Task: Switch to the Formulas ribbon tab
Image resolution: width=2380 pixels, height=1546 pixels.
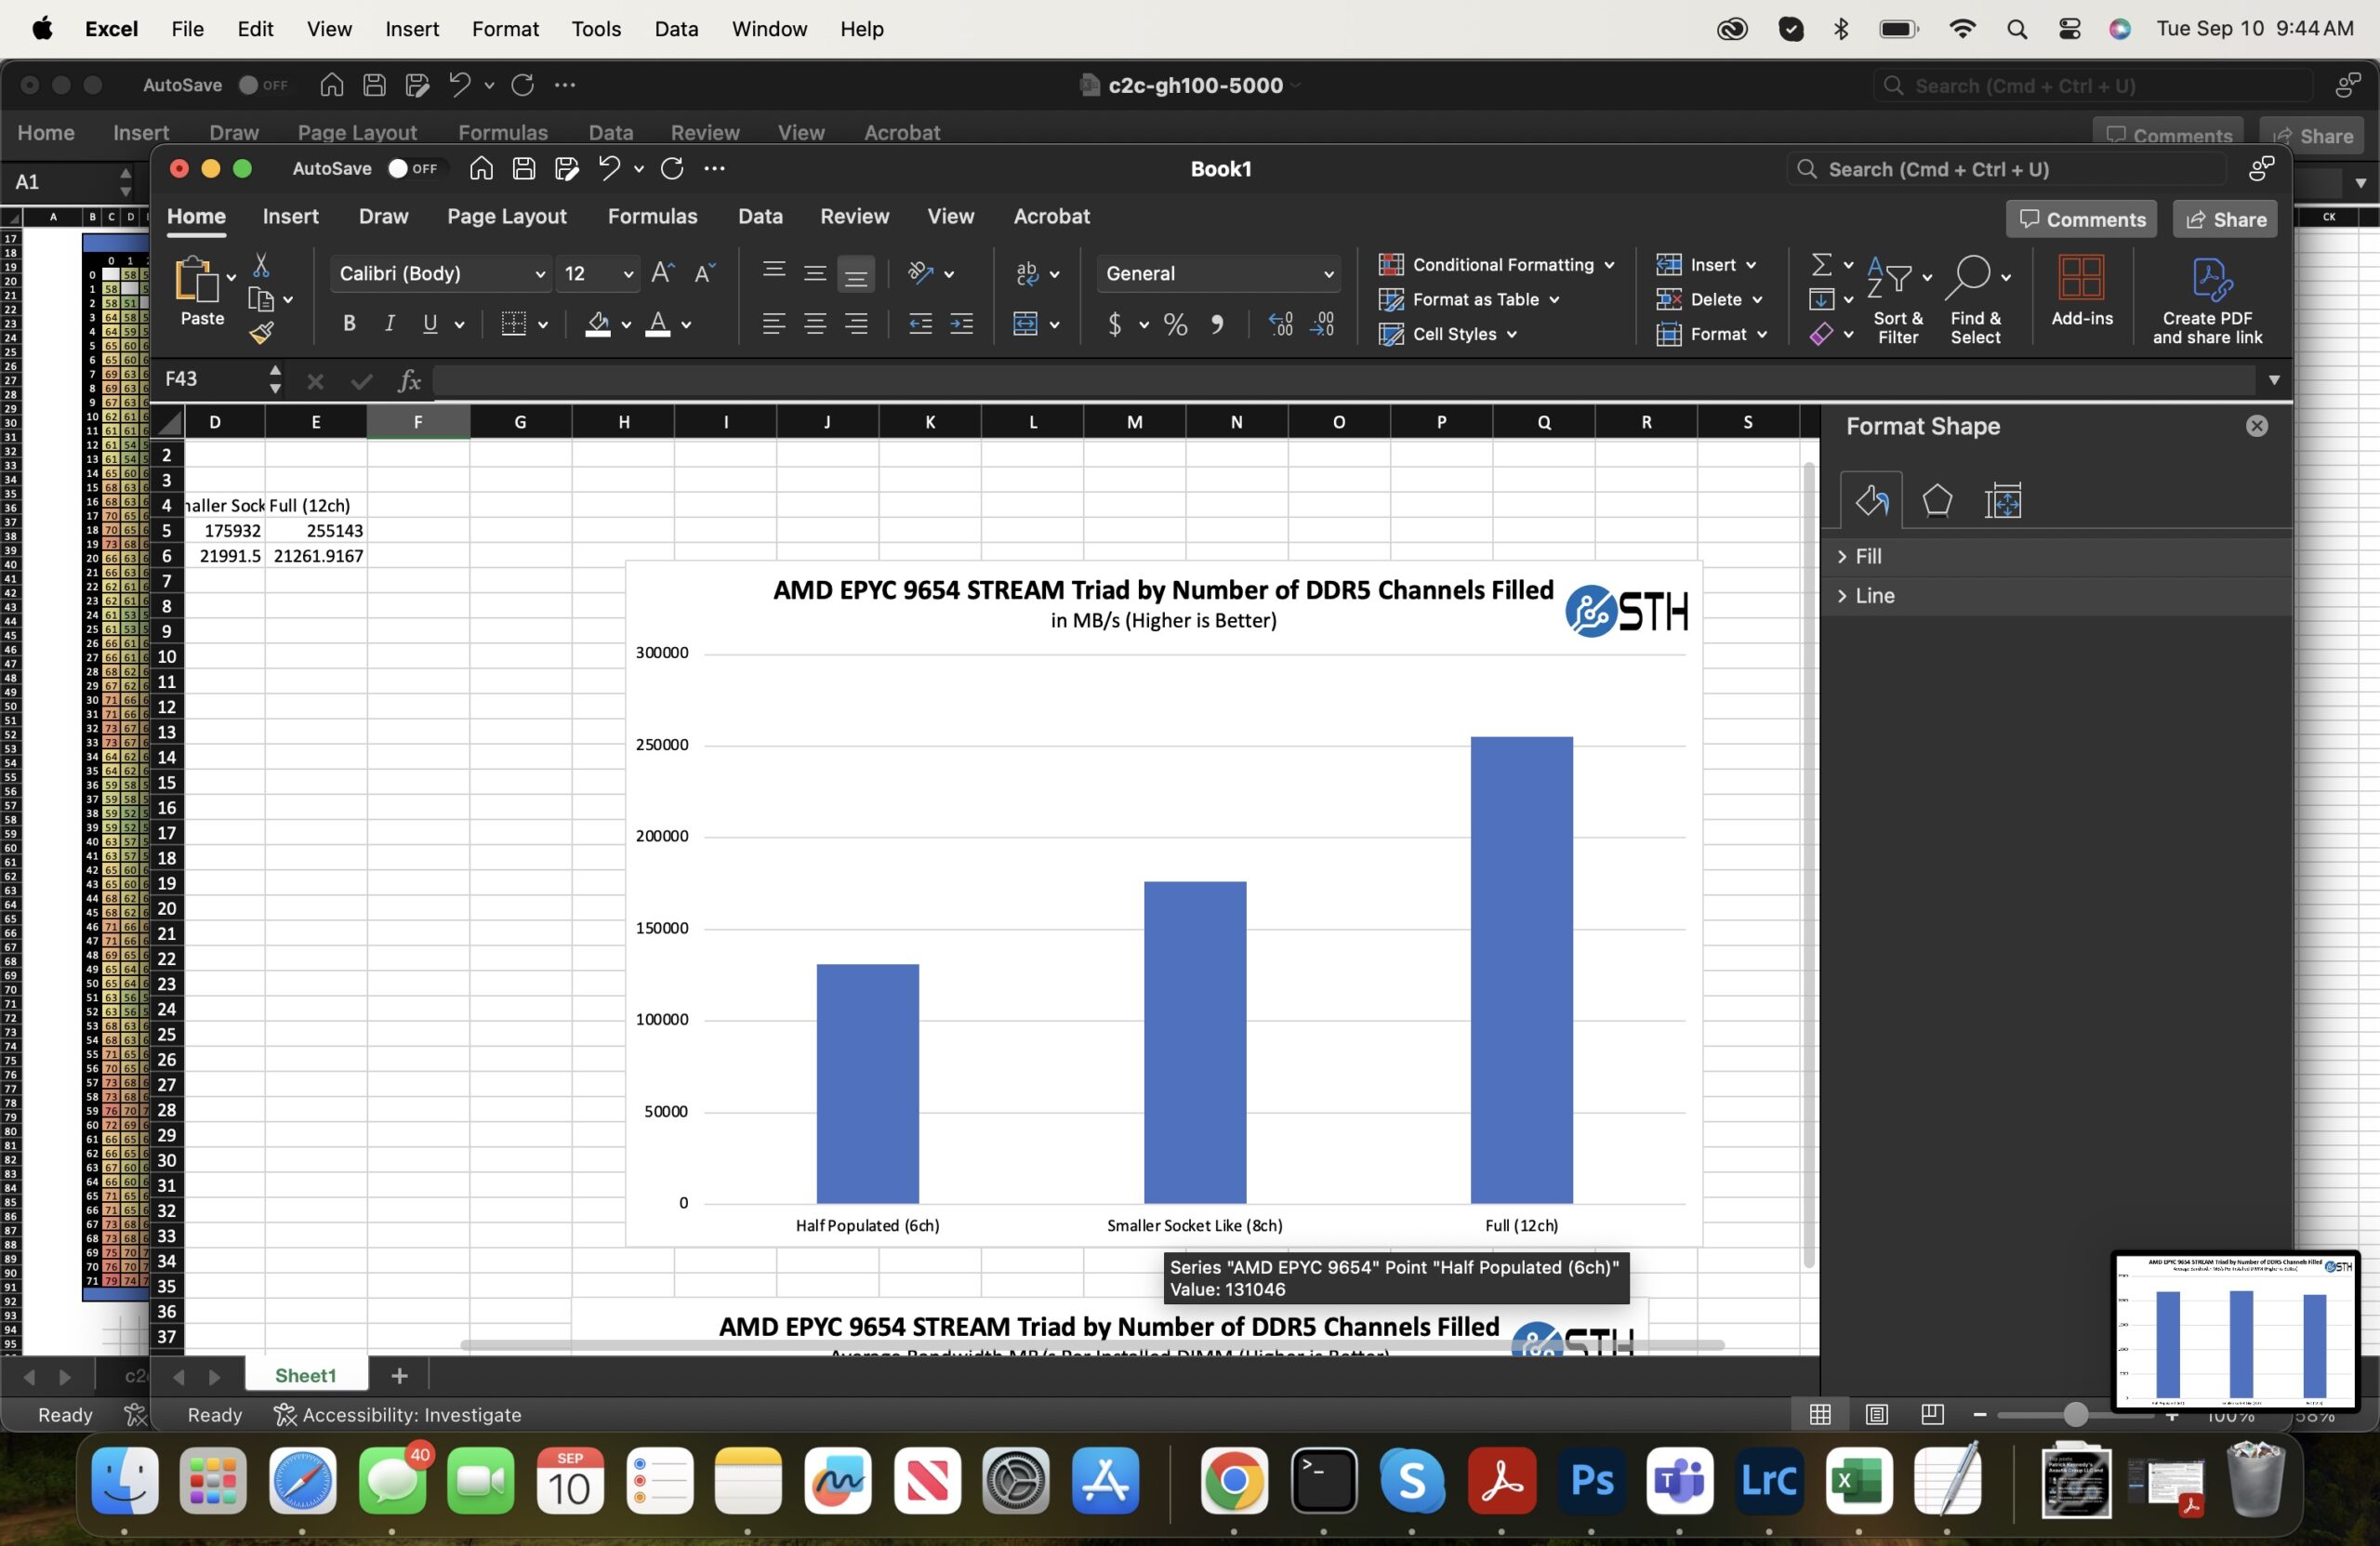Action: point(652,216)
